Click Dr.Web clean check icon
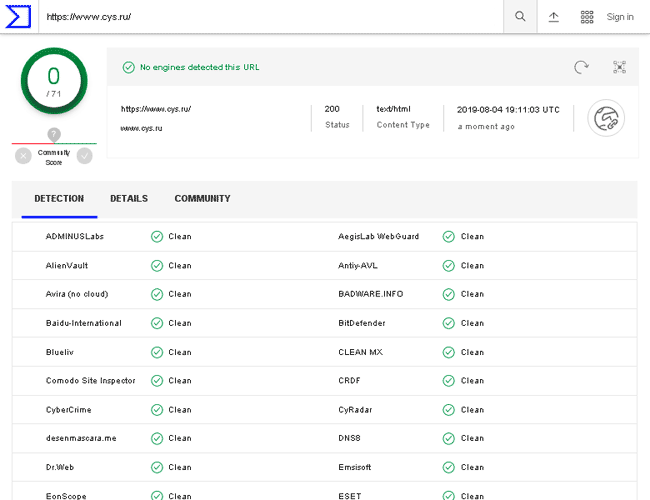Image resolution: width=650 pixels, height=500 pixels. (157, 467)
